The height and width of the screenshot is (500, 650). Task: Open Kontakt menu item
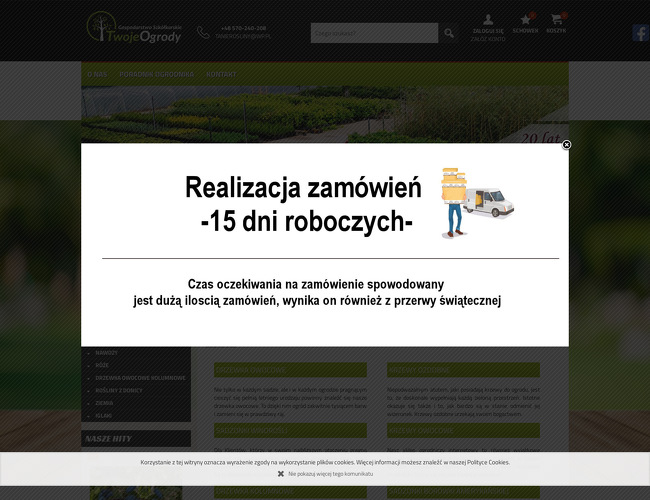pyautogui.click(x=221, y=74)
